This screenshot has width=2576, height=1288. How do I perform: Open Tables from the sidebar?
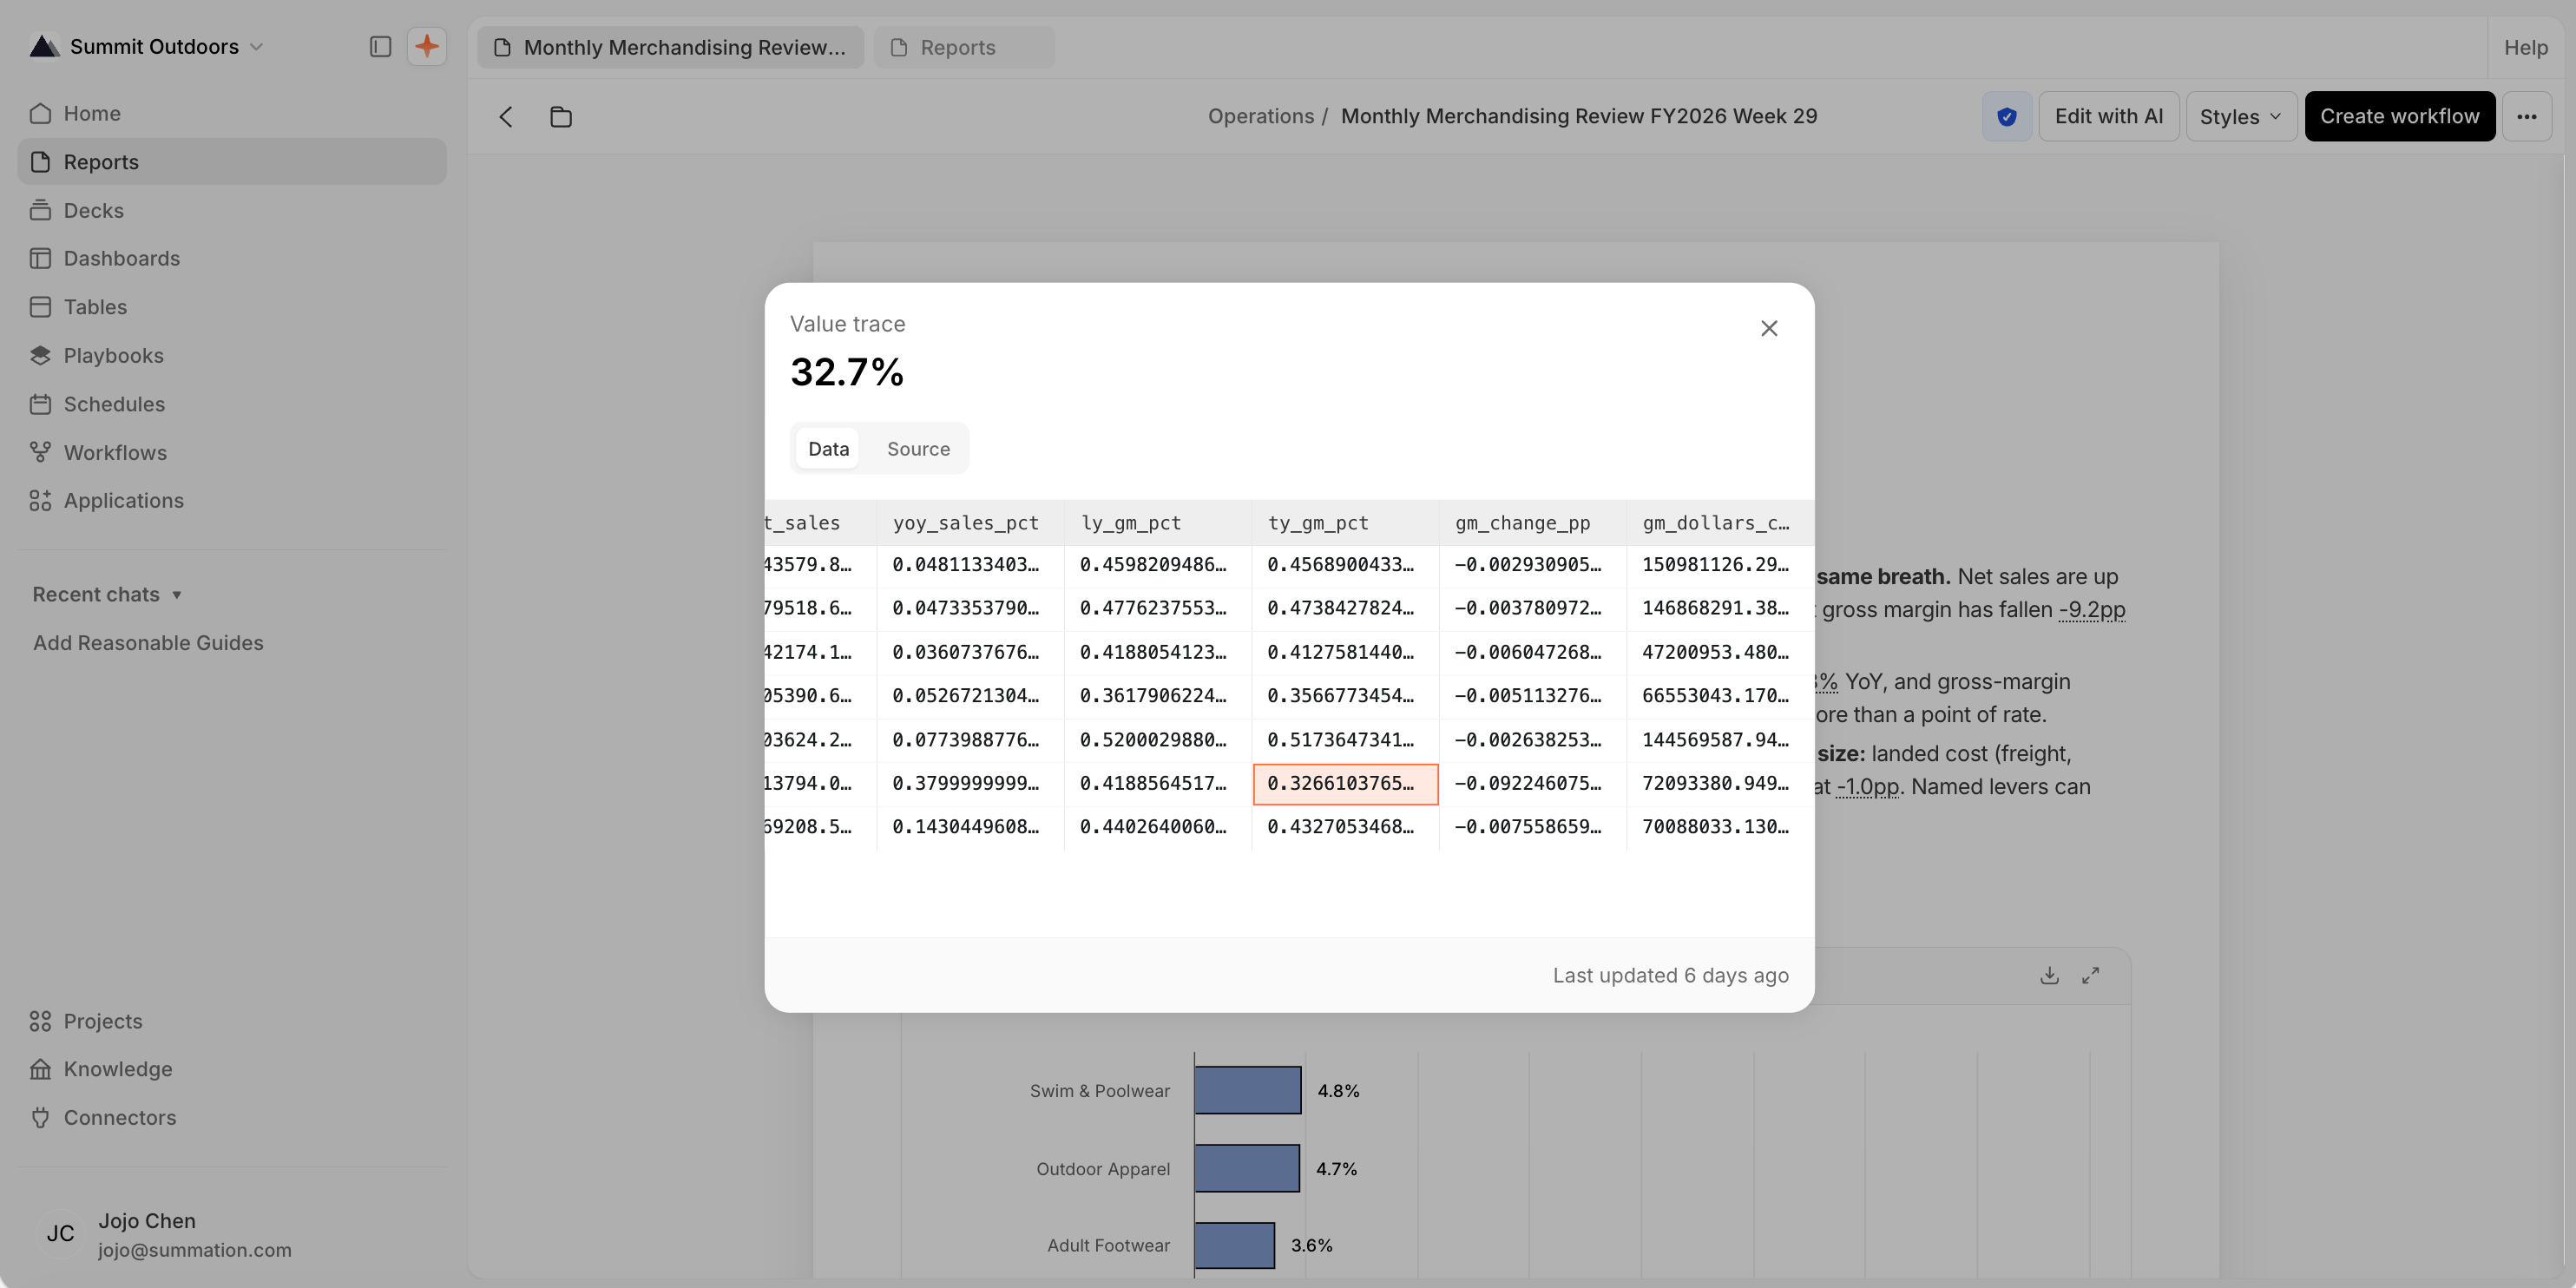[x=231, y=307]
